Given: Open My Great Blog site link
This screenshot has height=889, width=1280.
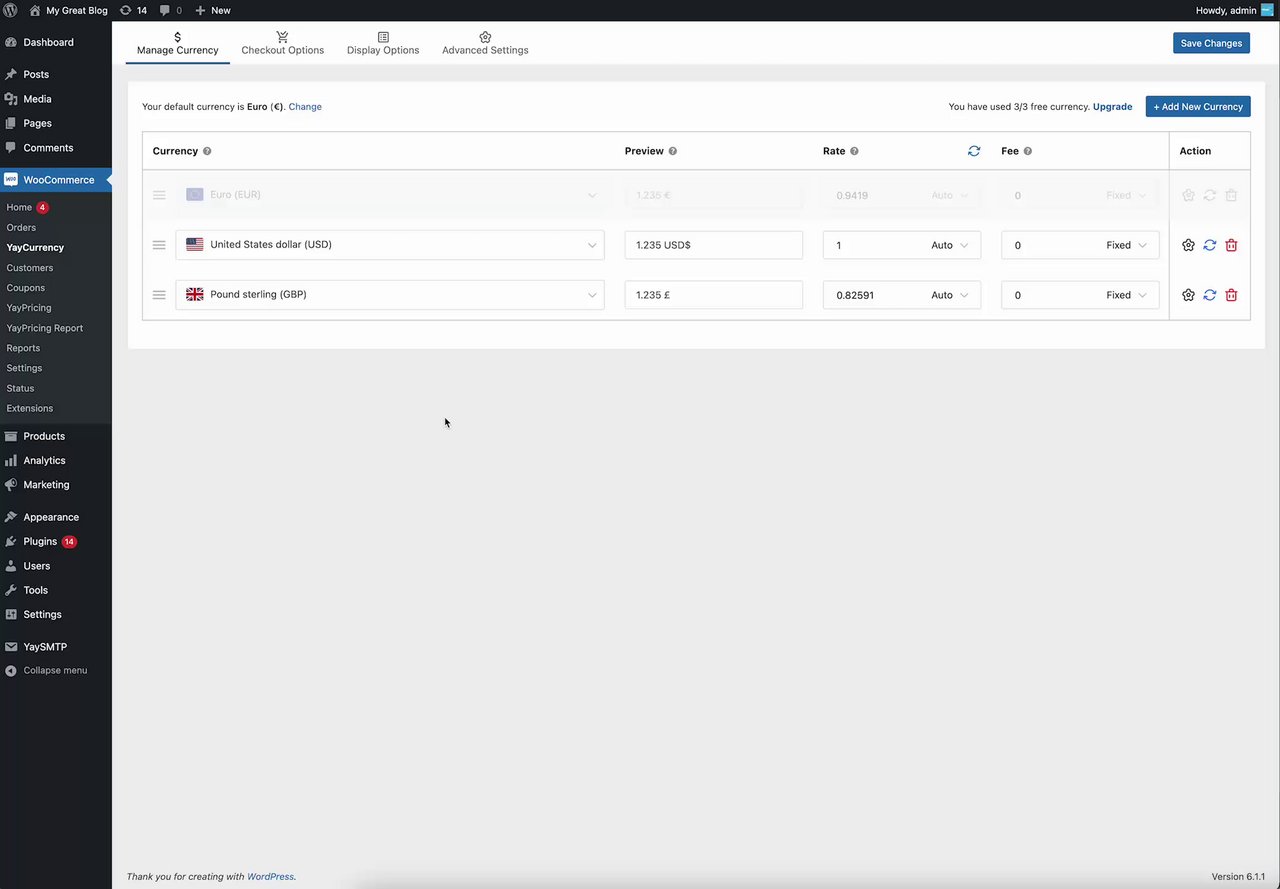Looking at the screenshot, I should click(68, 10).
